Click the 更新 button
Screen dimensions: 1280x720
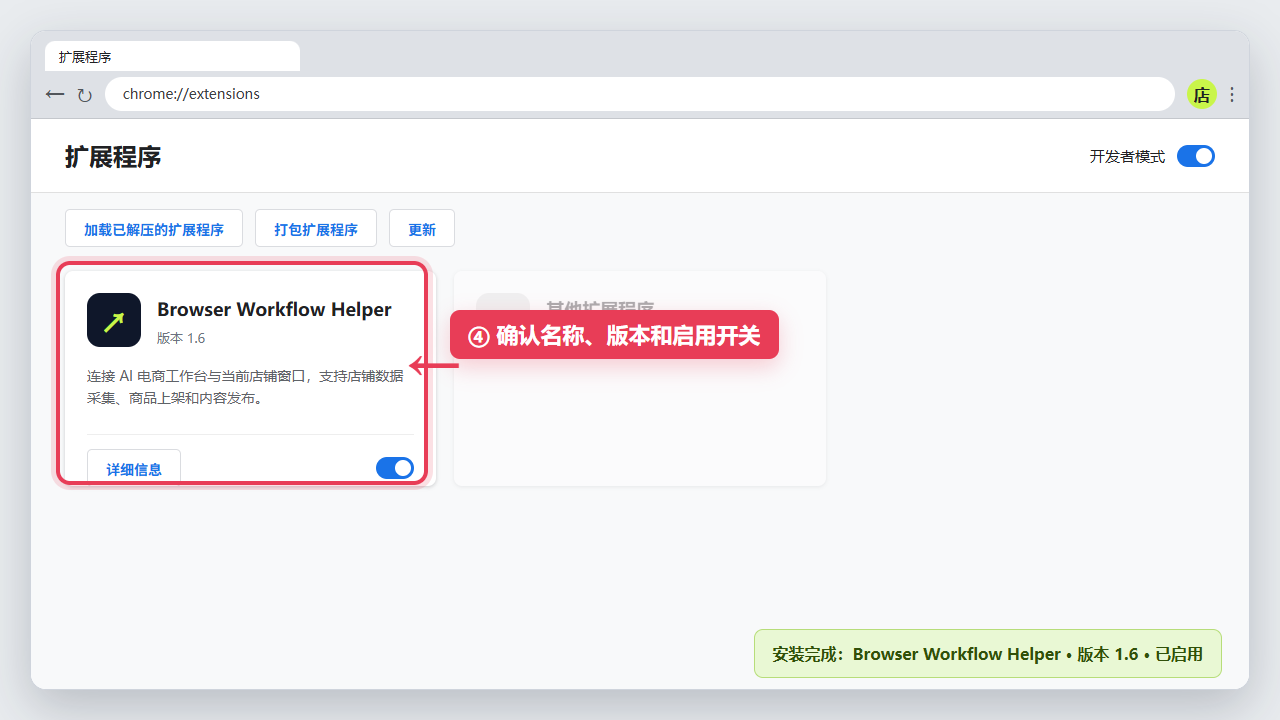click(x=422, y=228)
